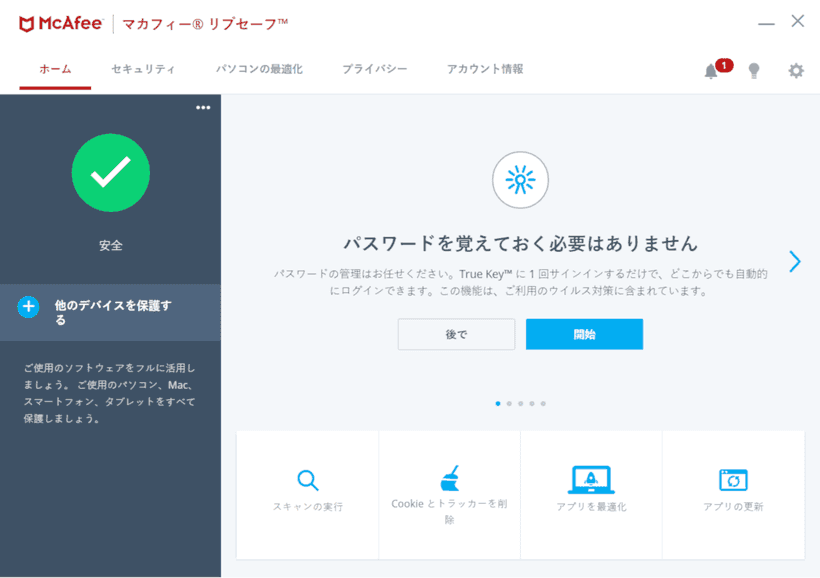Advance the carousel with the right chevron
This screenshot has height=578, width=820.
coord(794,261)
